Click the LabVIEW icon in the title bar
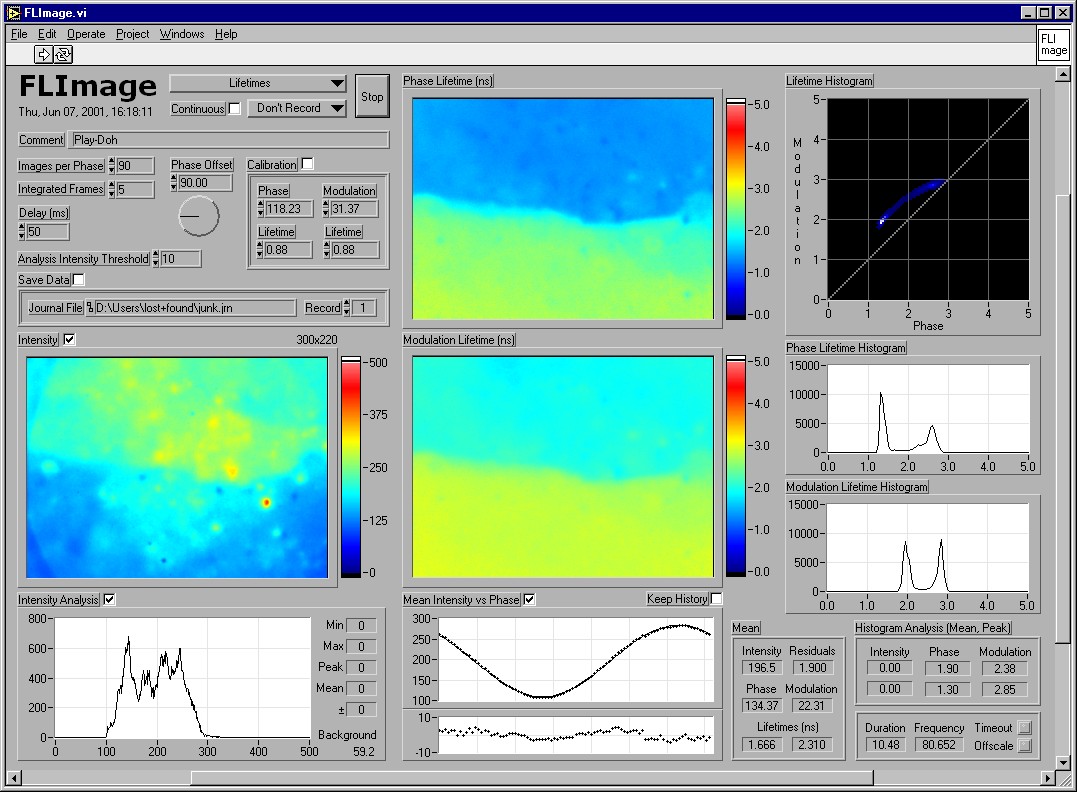Screen dimensions: 1077x792 [13, 13]
